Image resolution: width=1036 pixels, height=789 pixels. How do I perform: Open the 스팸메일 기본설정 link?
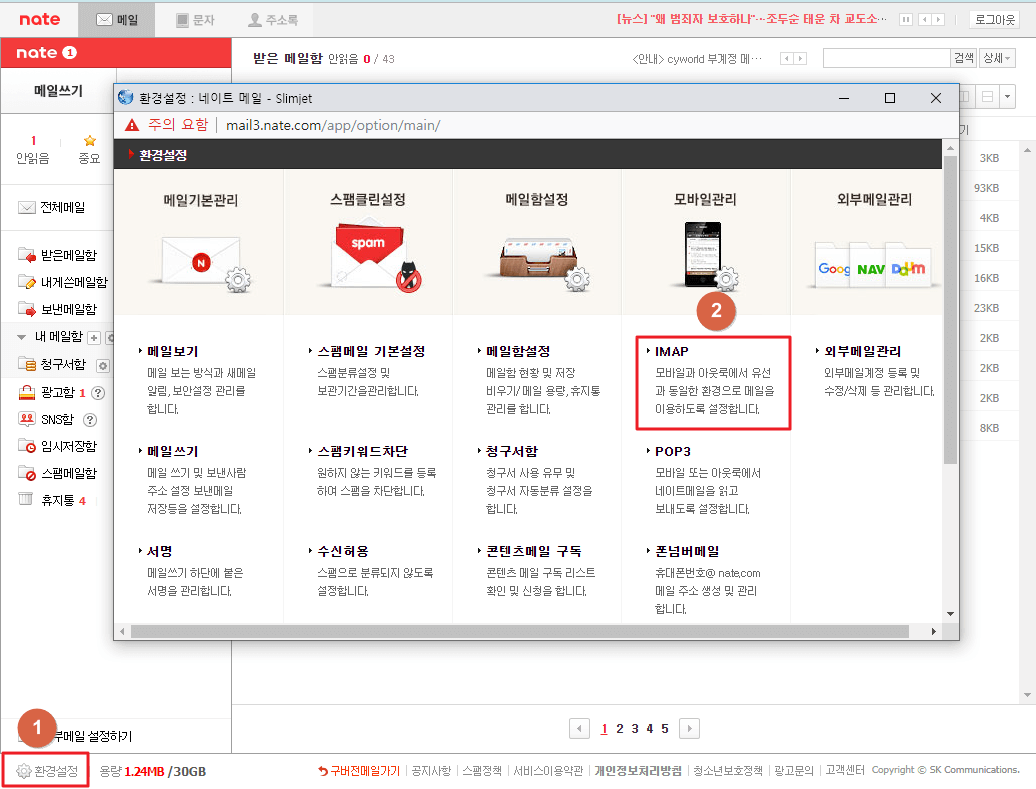[x=371, y=352]
